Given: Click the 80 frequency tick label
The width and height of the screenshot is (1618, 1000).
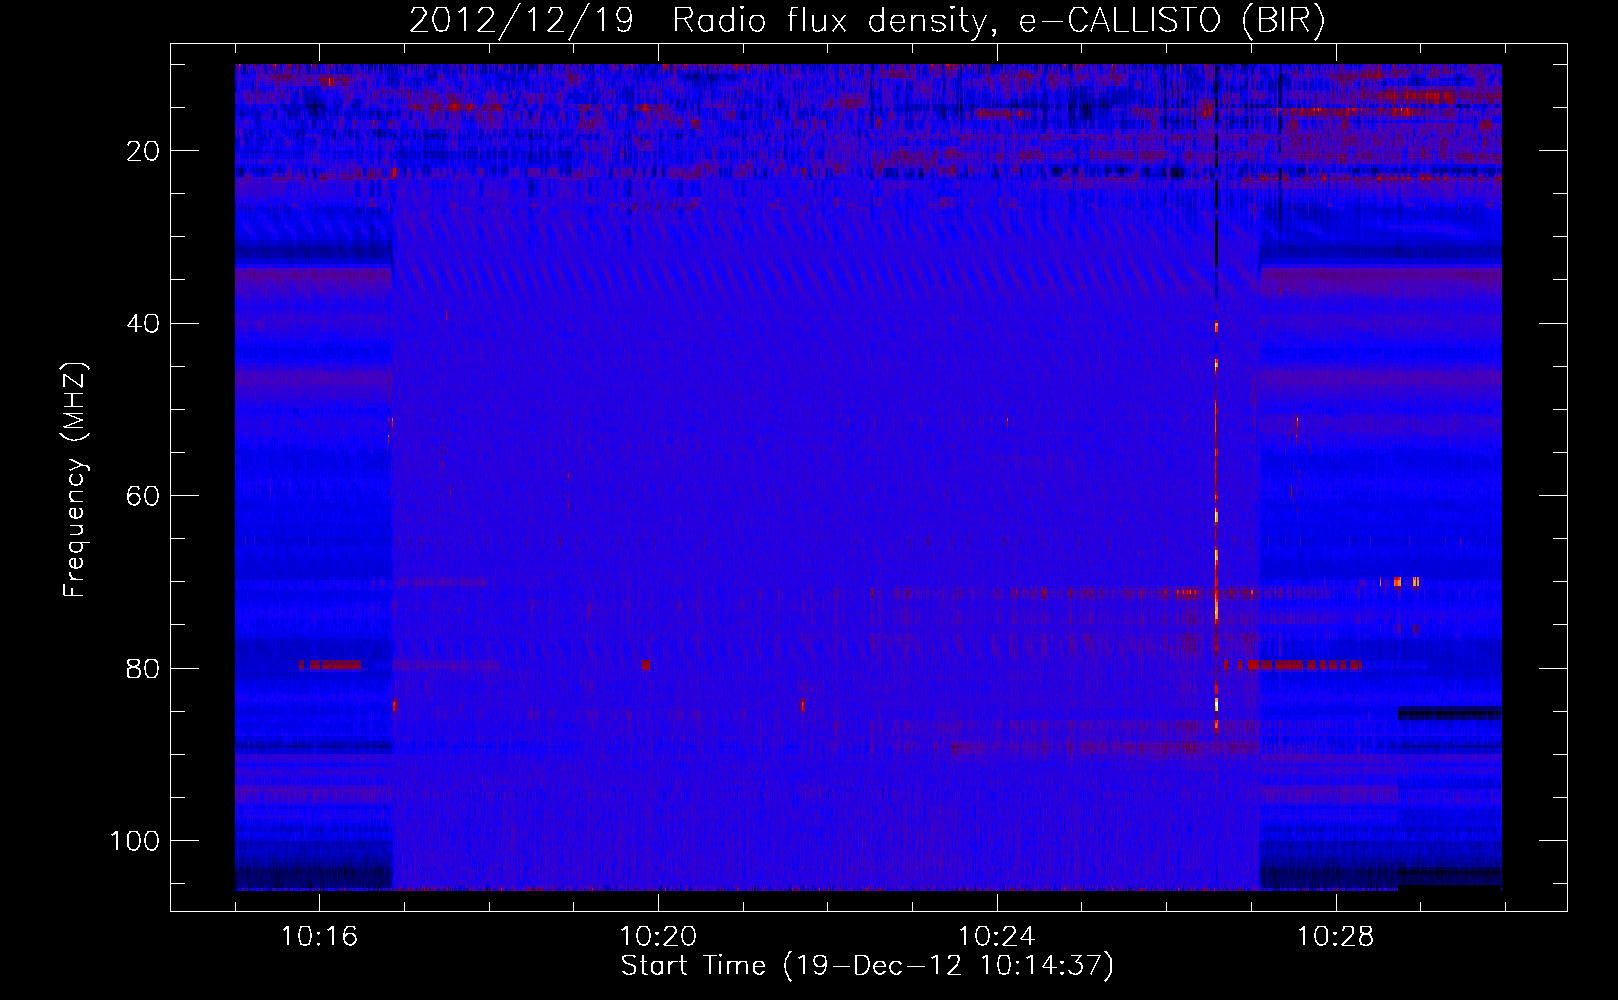Looking at the screenshot, I should [x=144, y=669].
